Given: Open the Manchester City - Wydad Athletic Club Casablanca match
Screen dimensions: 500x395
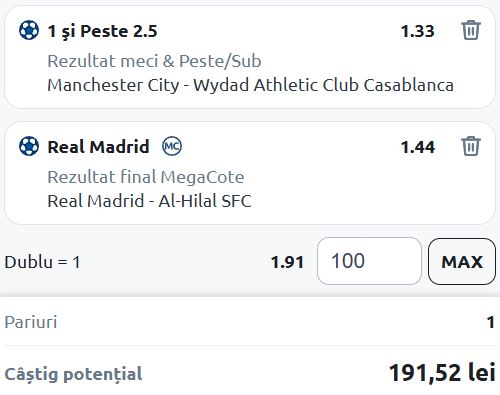Looking at the screenshot, I should coord(250,85).
